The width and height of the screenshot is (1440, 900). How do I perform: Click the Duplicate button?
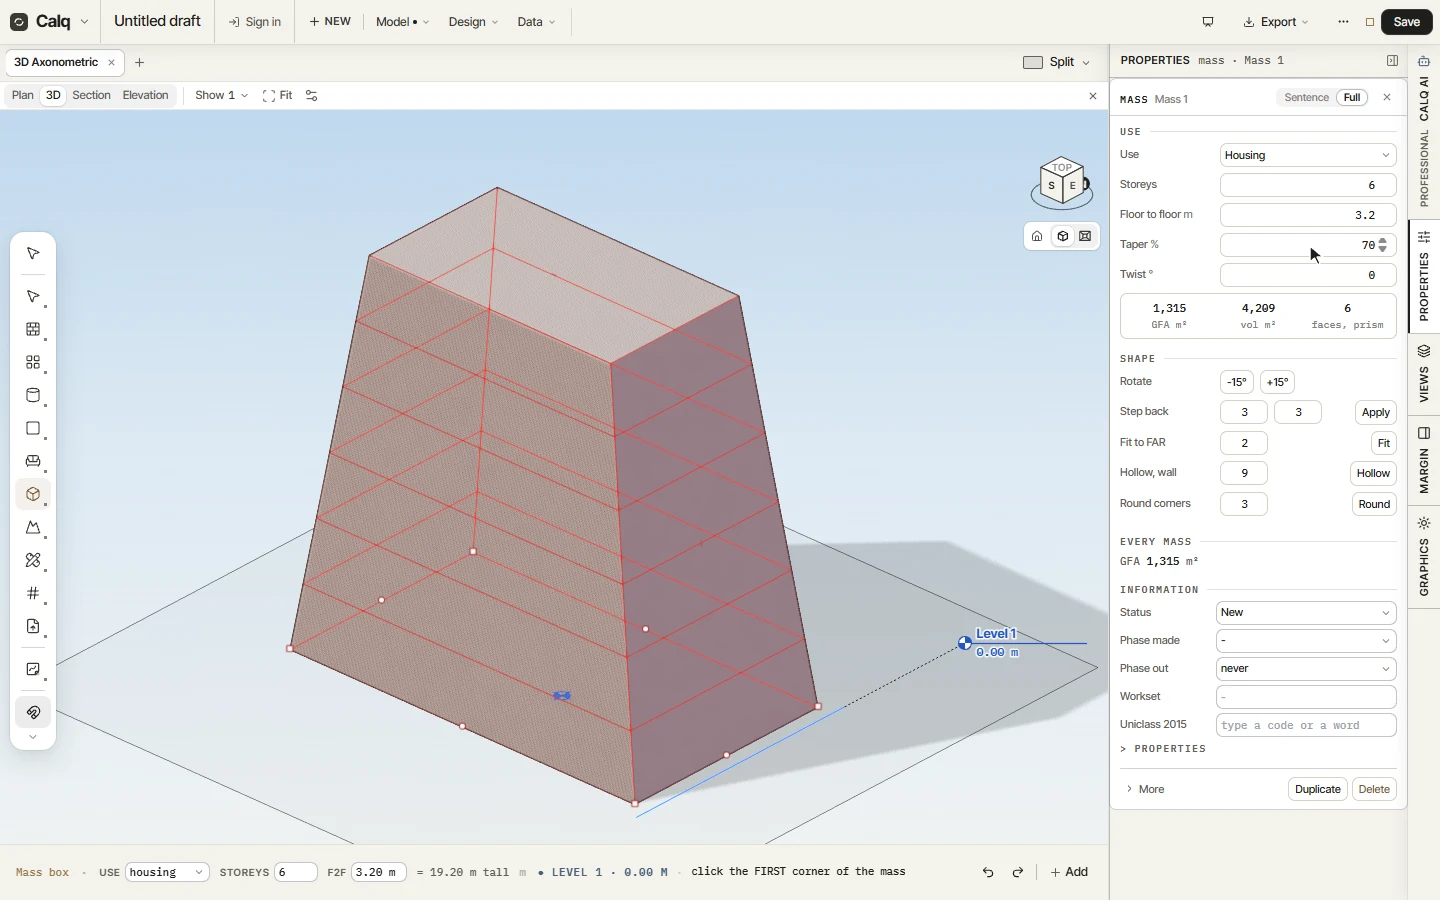tap(1318, 790)
